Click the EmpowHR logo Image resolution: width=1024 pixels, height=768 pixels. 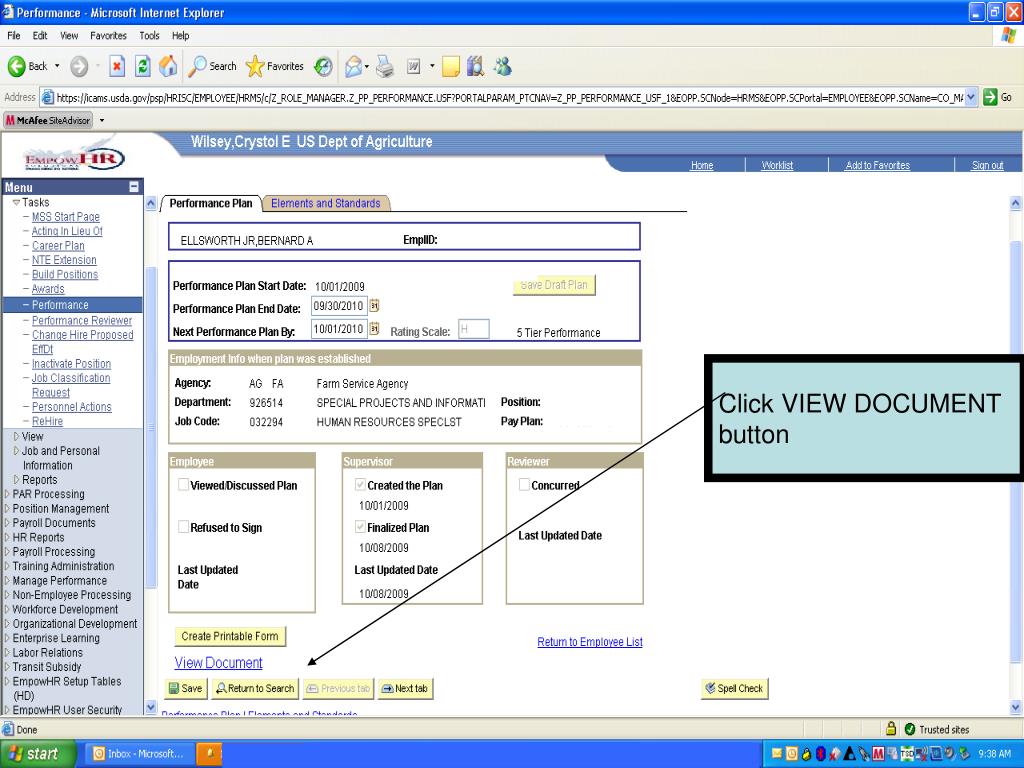[x=74, y=159]
